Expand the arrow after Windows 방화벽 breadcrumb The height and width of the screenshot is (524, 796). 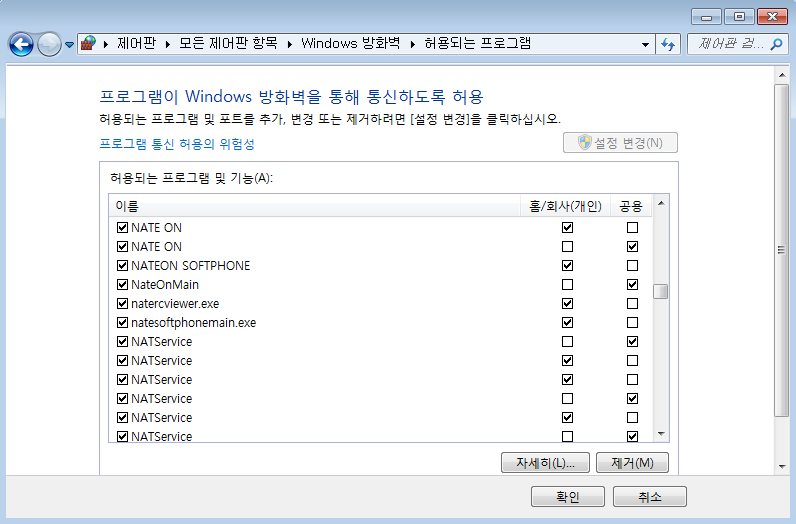(x=412, y=45)
